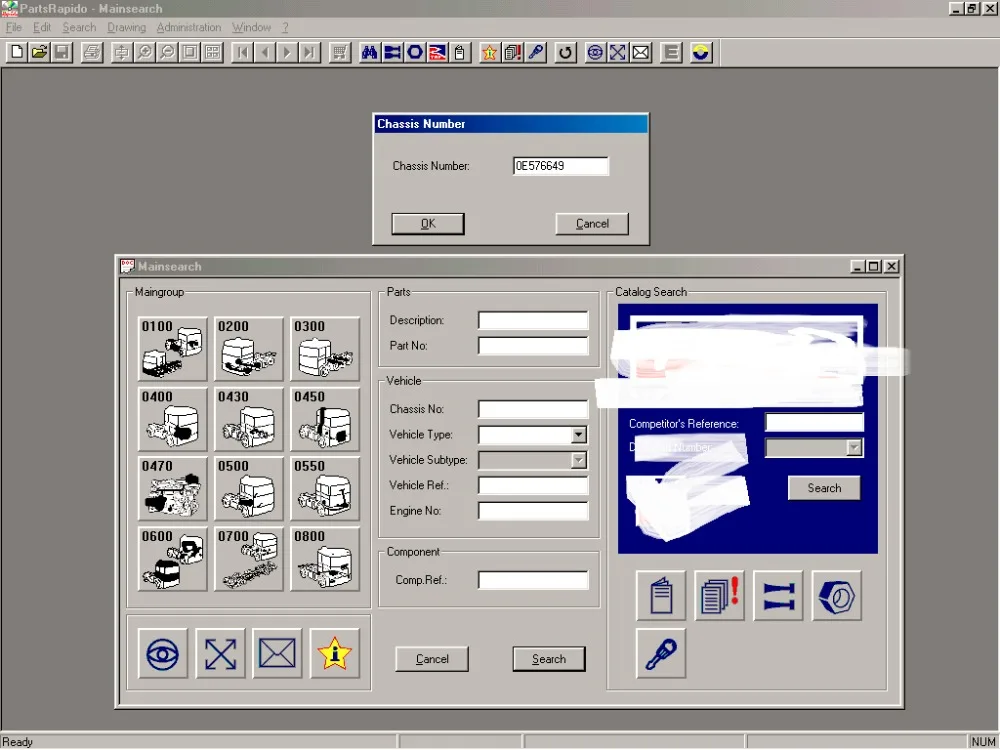Click OK in Chassis Number dialog

click(x=428, y=224)
